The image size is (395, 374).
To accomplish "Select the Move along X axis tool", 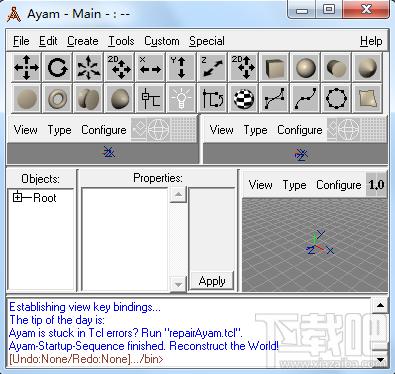I will coord(150,67).
